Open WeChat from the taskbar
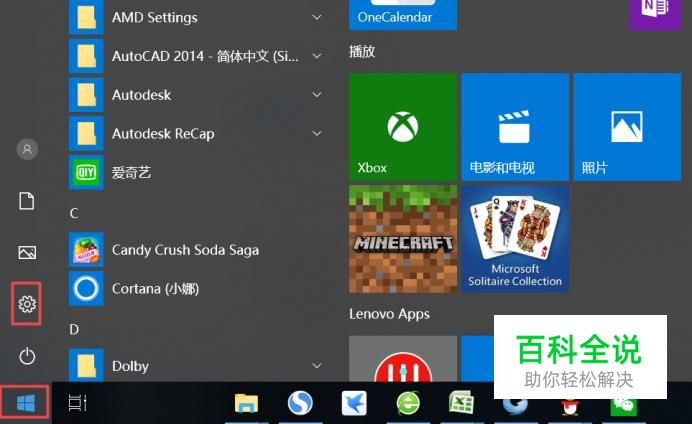 coord(624,407)
